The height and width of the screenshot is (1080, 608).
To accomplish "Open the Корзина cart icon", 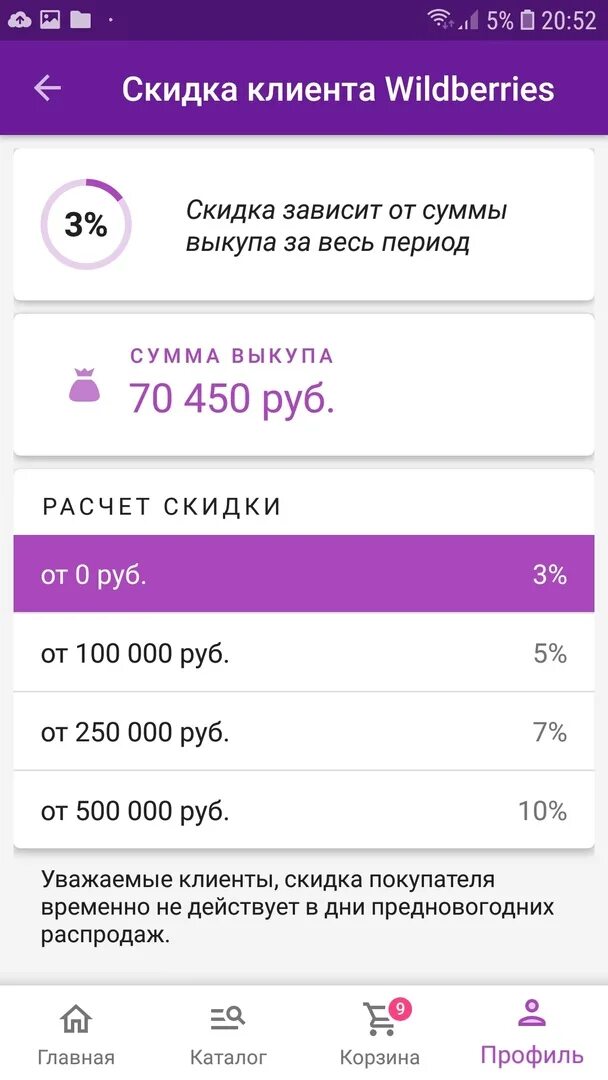I will (x=379, y=1020).
